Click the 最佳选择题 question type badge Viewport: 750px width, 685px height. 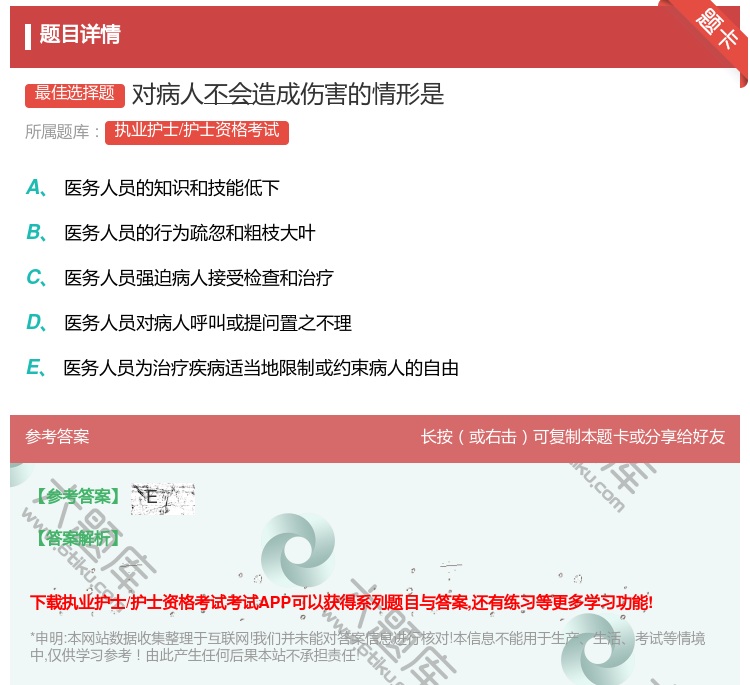click(x=75, y=94)
